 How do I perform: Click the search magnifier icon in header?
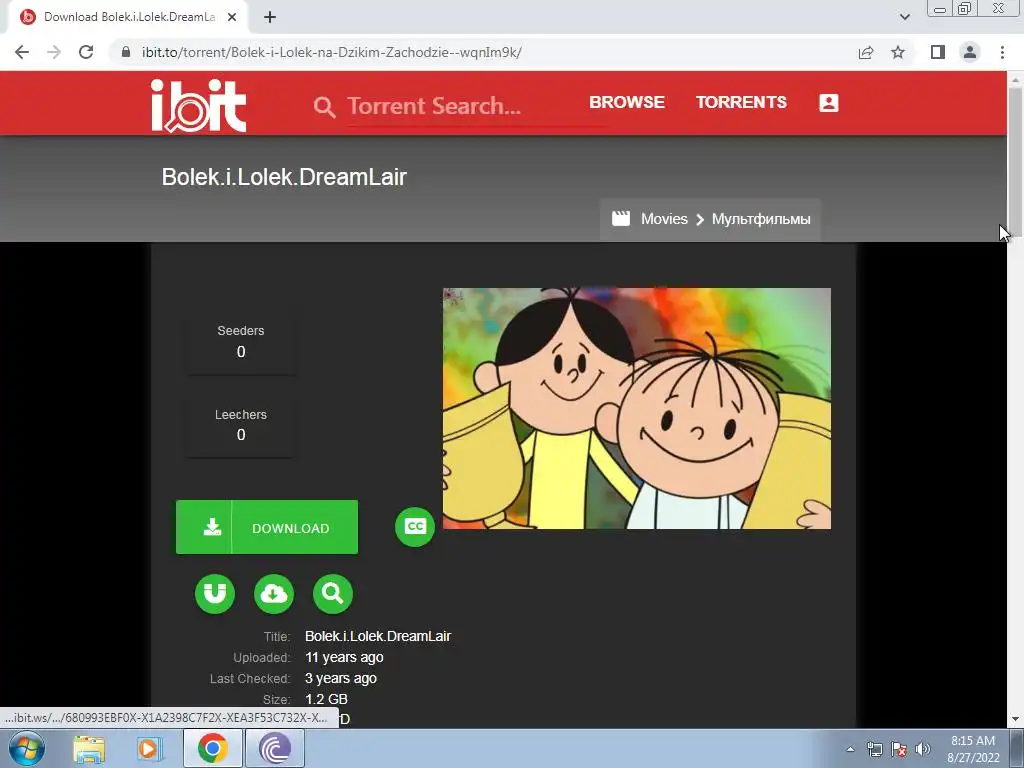click(x=324, y=106)
